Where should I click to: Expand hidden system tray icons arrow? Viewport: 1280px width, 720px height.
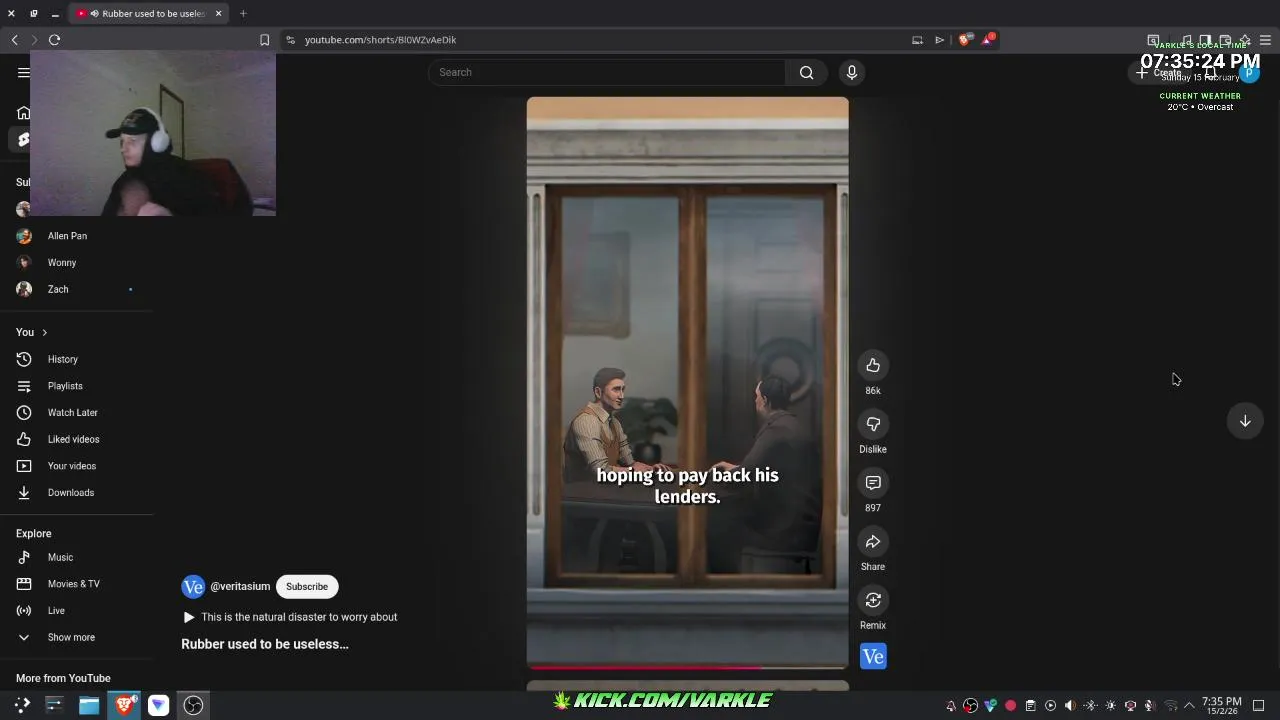coord(1189,706)
